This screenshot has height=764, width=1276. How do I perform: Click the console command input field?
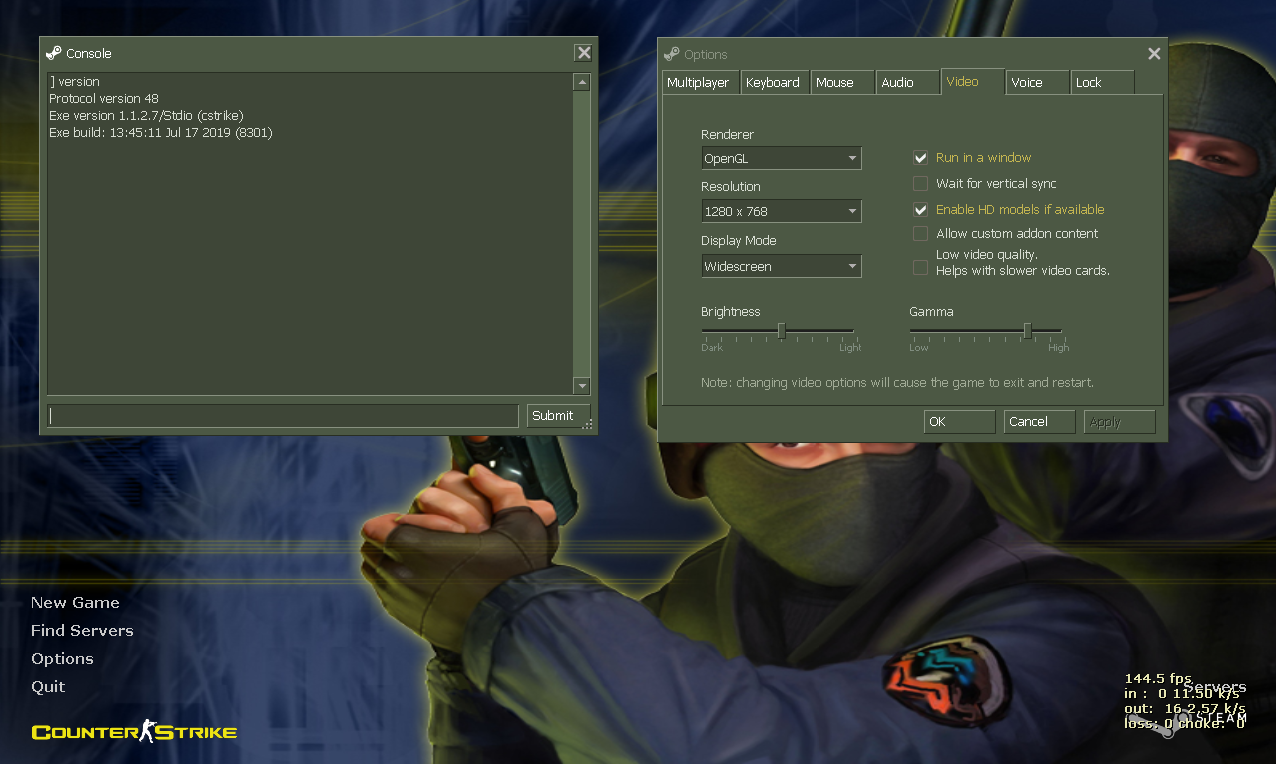click(x=283, y=416)
